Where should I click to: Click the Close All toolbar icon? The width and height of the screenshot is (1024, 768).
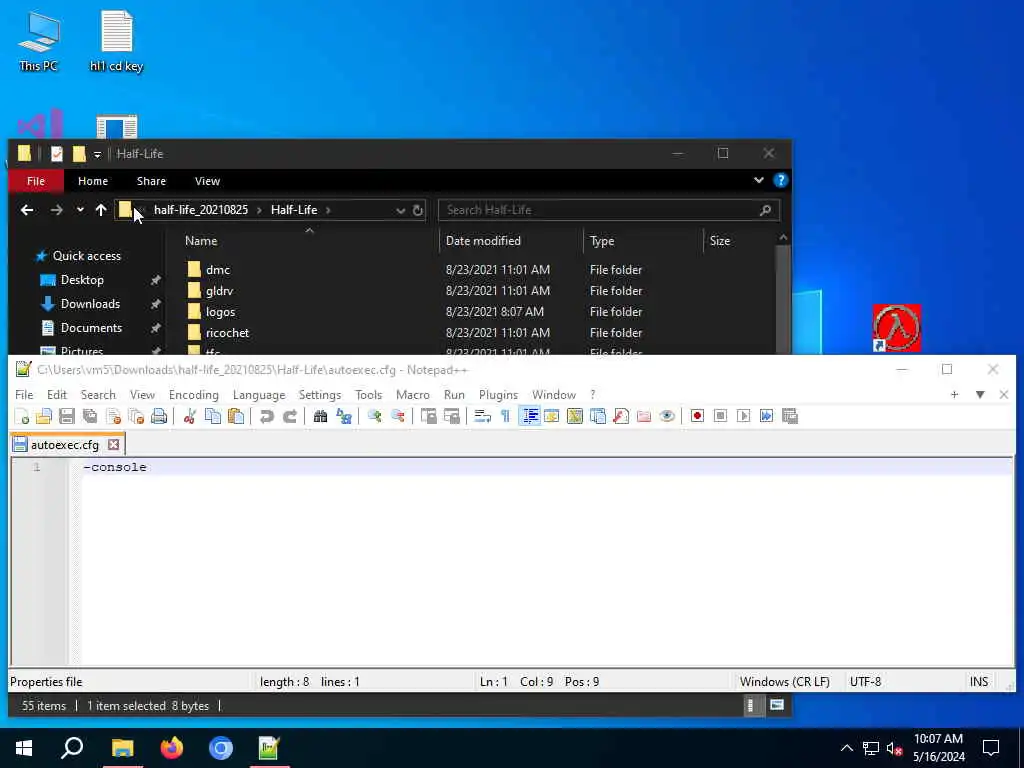click(x=136, y=416)
